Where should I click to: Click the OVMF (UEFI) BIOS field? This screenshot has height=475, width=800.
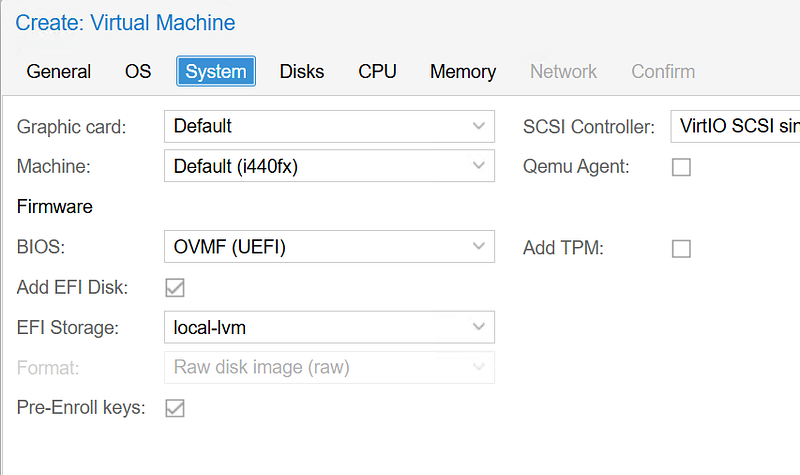(x=312, y=247)
